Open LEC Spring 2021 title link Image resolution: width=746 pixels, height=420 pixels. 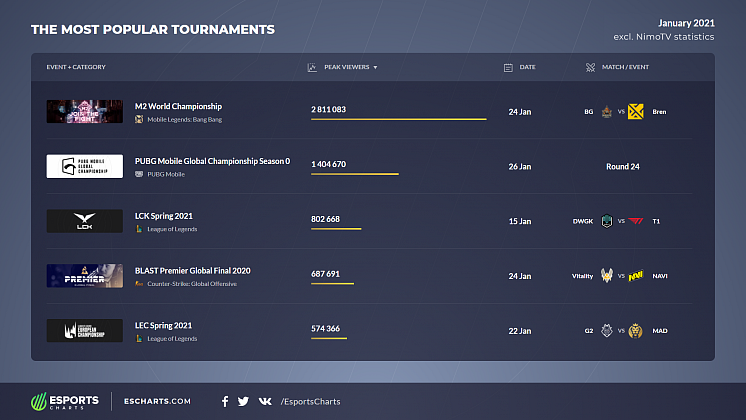pyautogui.click(x=163, y=325)
